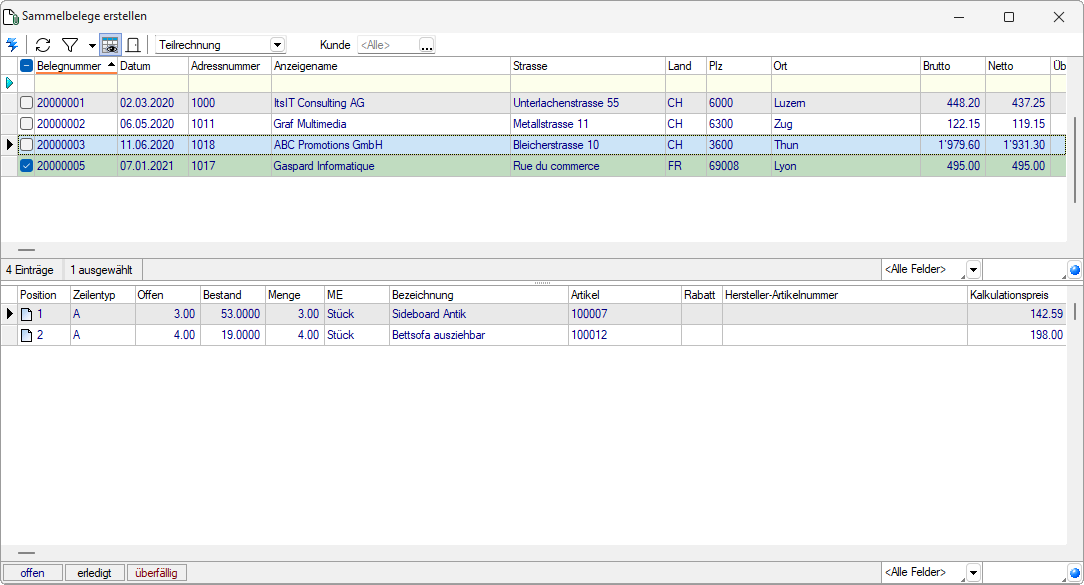Click the refresh arrows icon
The image size is (1084, 585).
43,45
